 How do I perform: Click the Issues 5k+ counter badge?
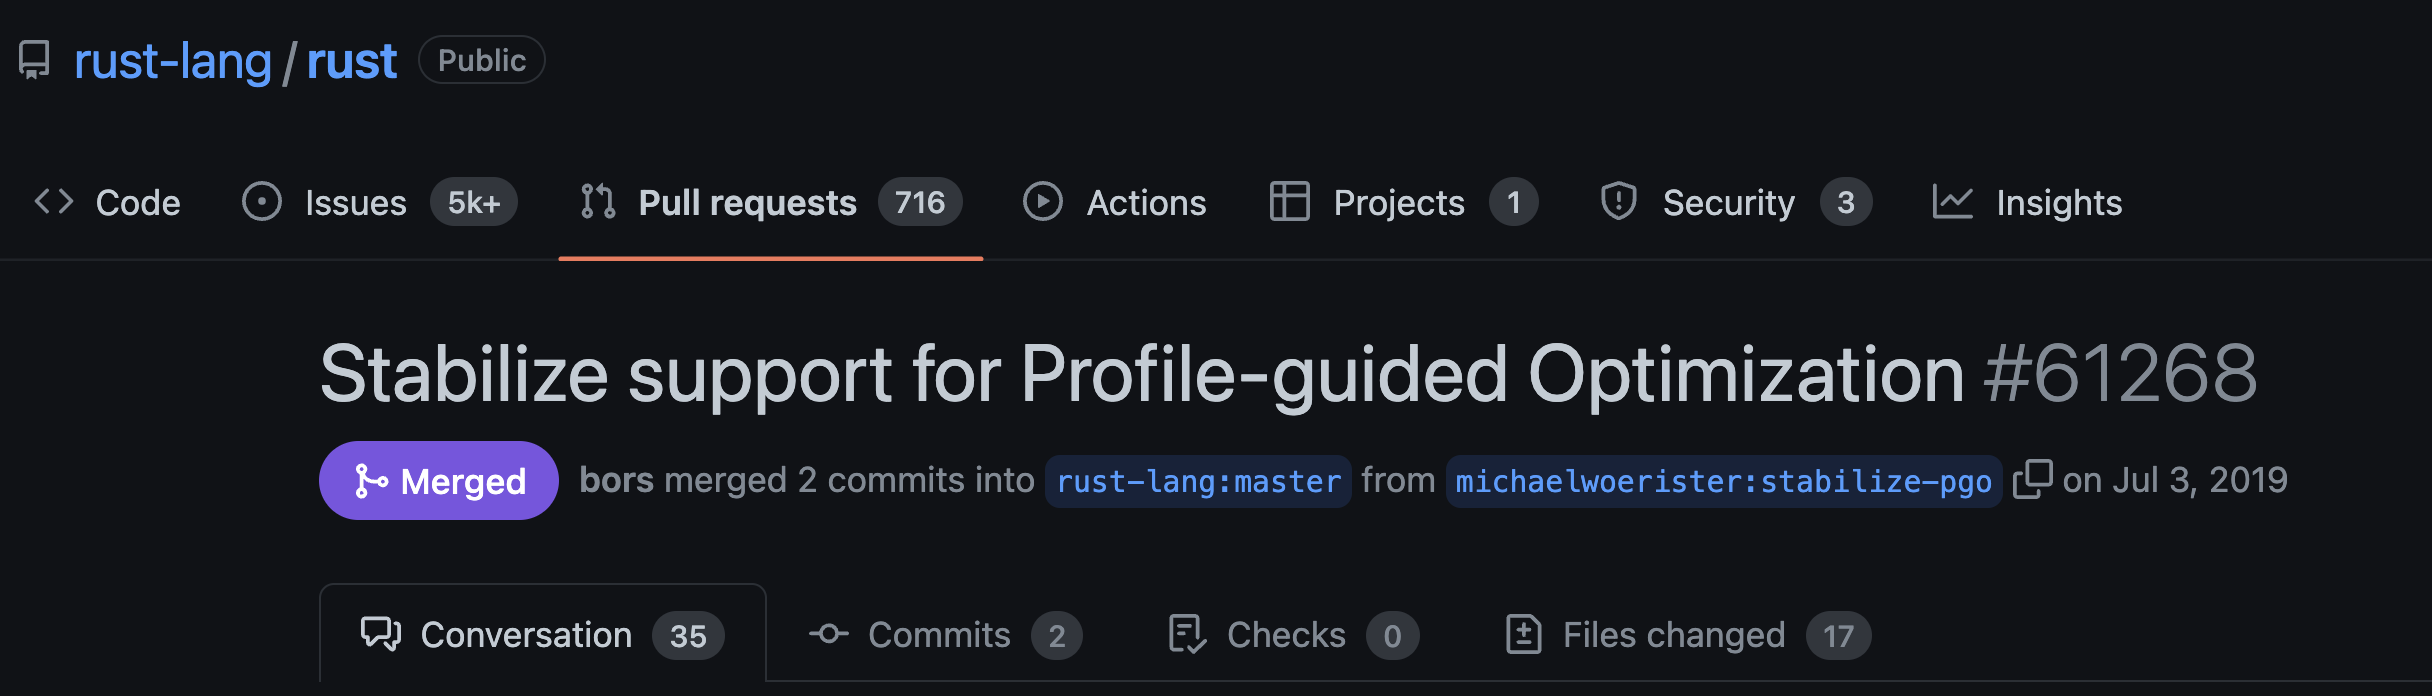474,203
